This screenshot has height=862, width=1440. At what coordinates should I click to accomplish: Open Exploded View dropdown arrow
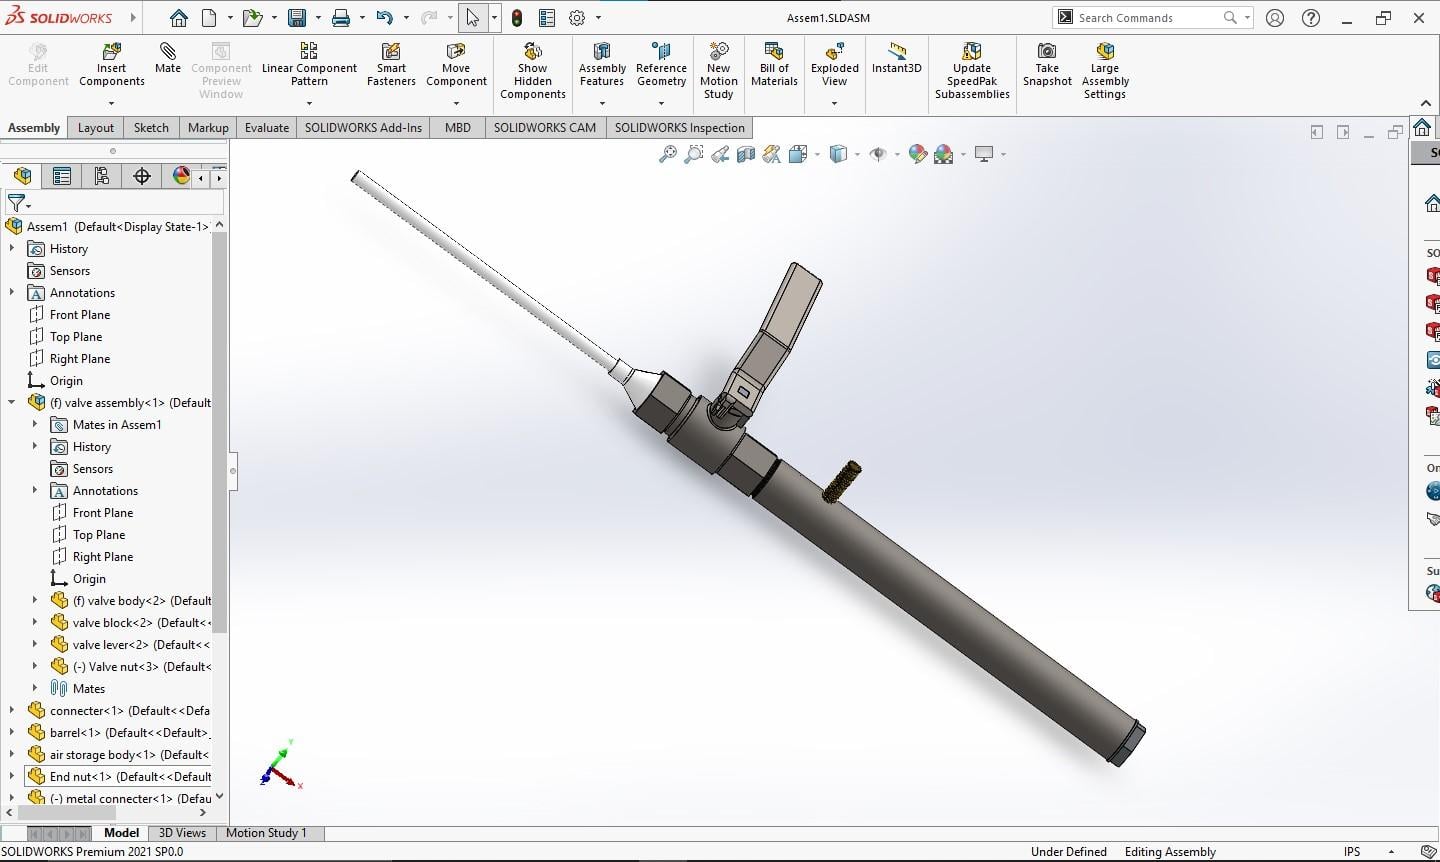(x=834, y=103)
